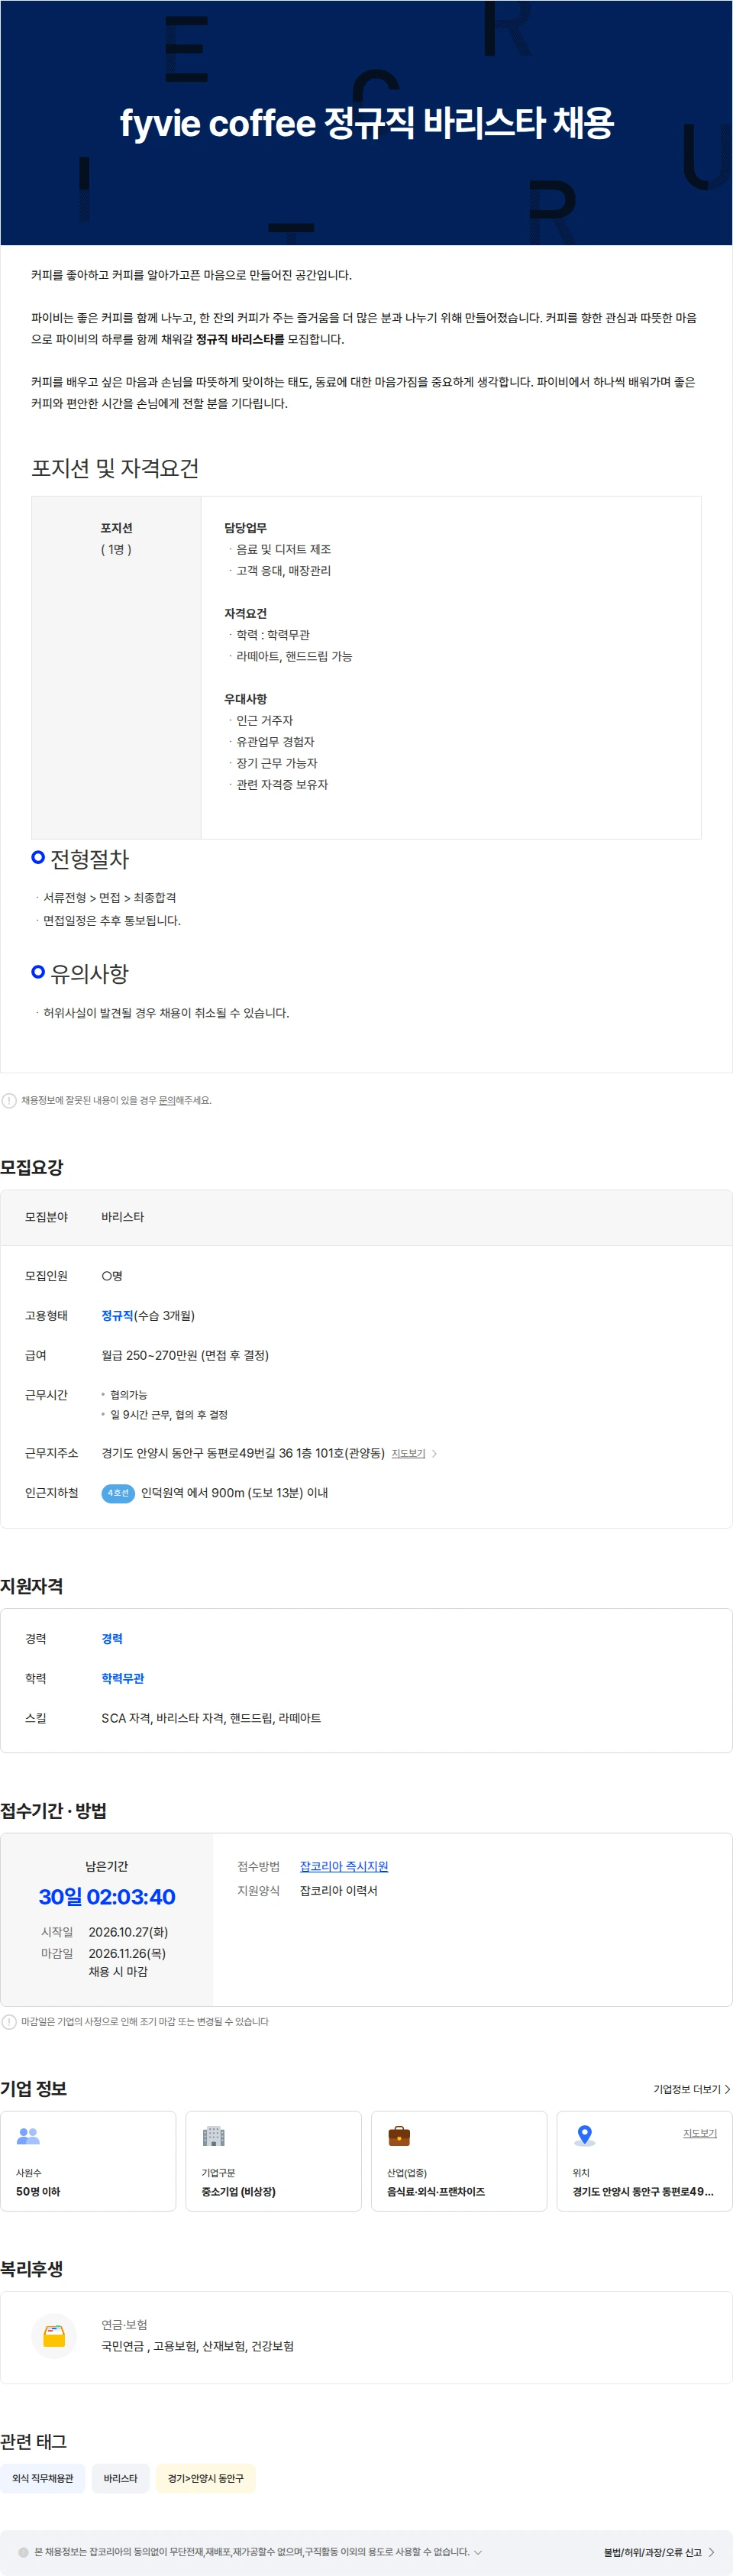
Task: Click 음식료·외식·프랜차이즈 industry text
Action: click(x=436, y=2191)
